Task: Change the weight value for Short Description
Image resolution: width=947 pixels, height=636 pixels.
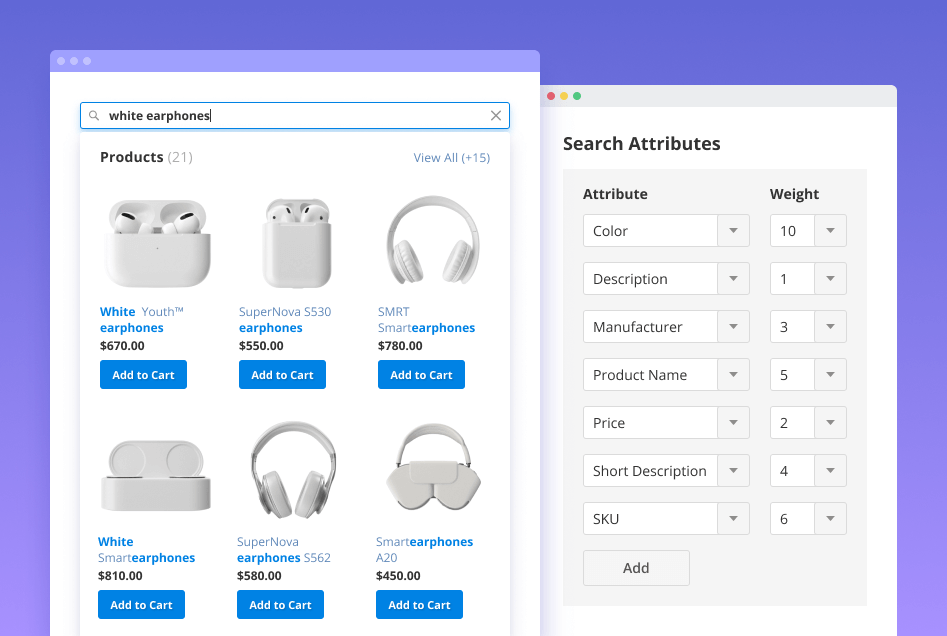Action: (831, 470)
